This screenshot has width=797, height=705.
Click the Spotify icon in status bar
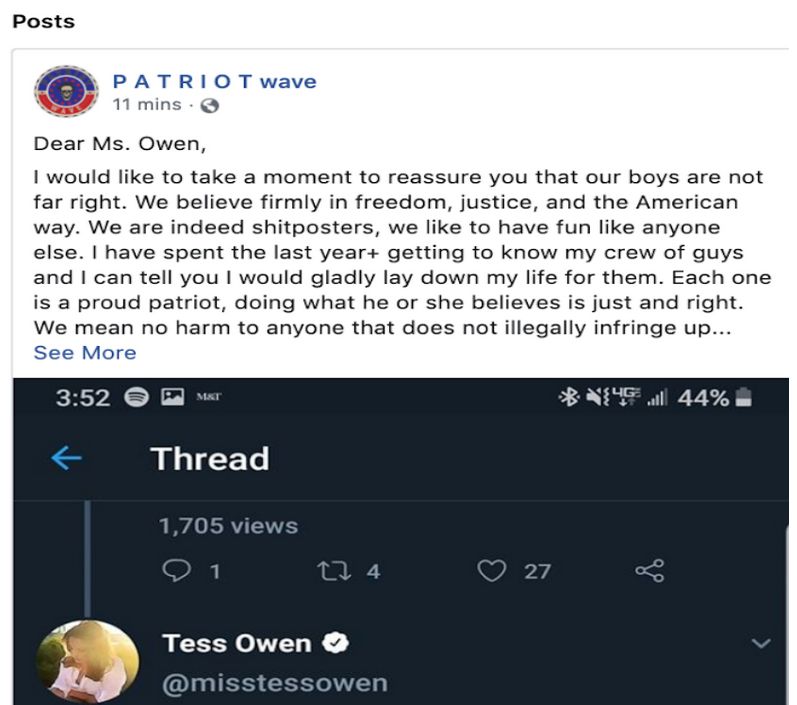point(137,397)
